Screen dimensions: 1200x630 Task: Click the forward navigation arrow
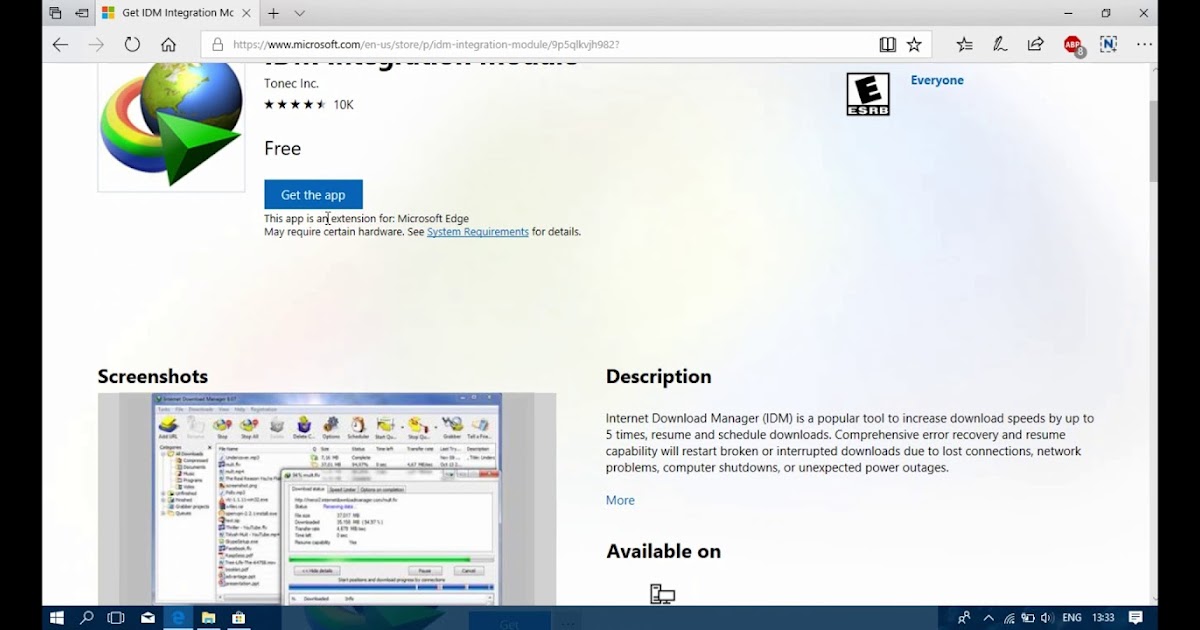pyautogui.click(x=96, y=44)
